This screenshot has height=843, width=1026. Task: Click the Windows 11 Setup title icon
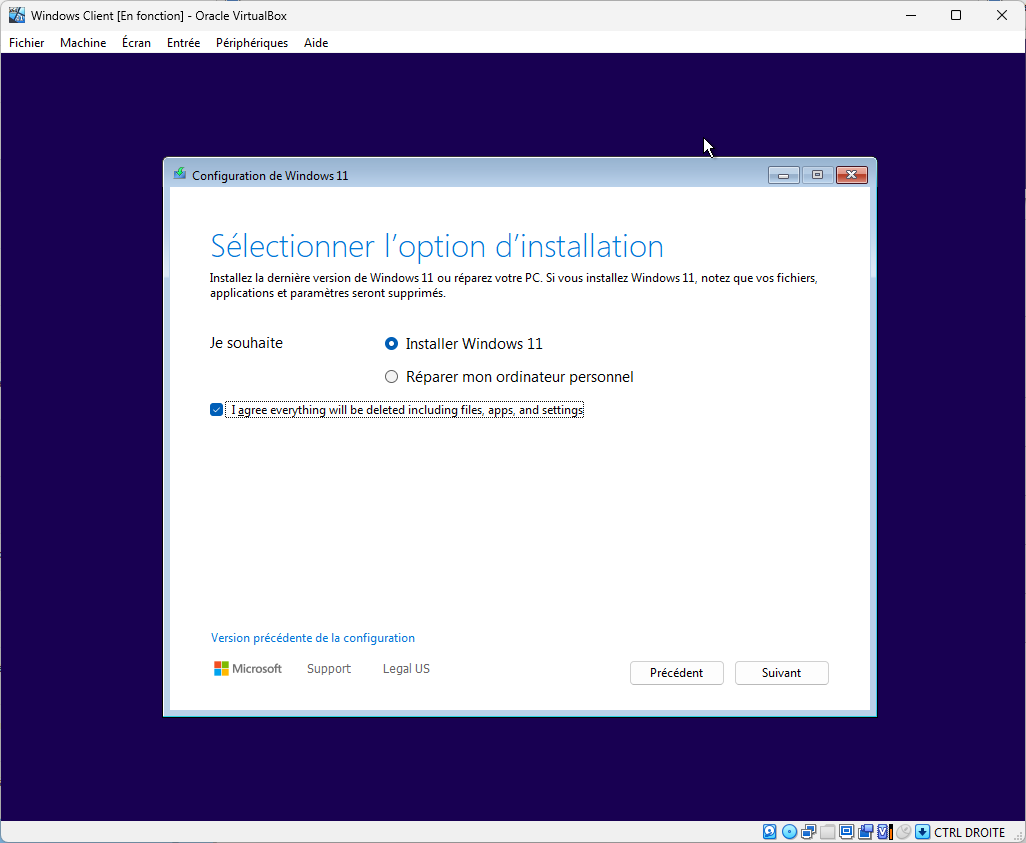tap(179, 174)
